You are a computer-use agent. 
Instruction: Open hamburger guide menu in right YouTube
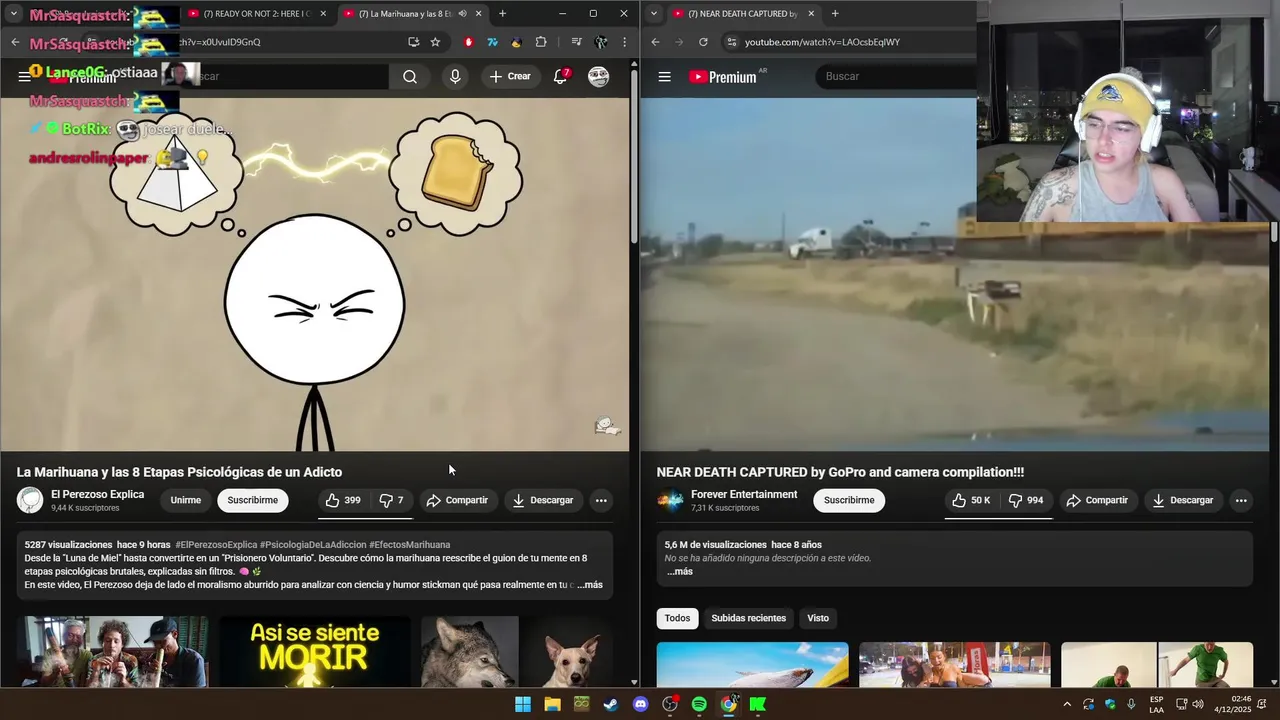[x=664, y=76]
